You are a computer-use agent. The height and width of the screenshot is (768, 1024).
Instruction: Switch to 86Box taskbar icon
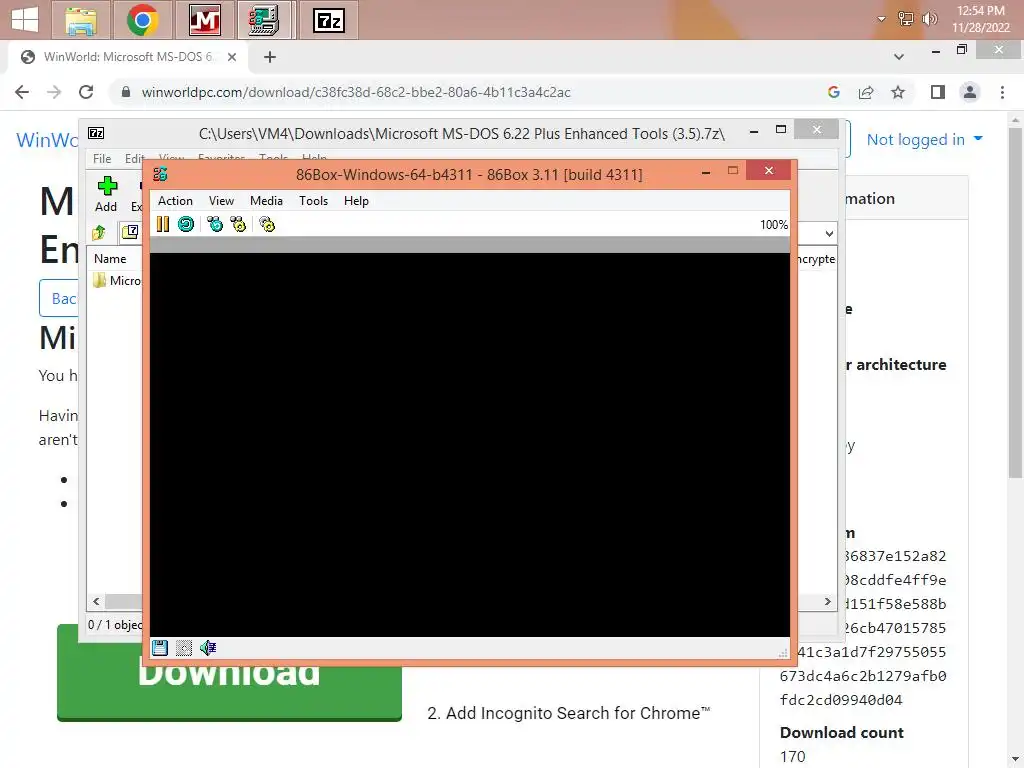pos(266,20)
